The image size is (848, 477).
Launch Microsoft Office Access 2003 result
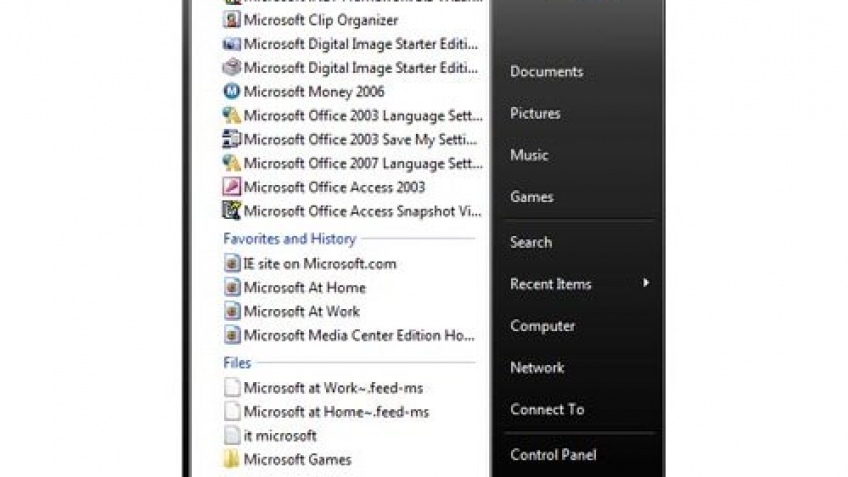[x=334, y=187]
